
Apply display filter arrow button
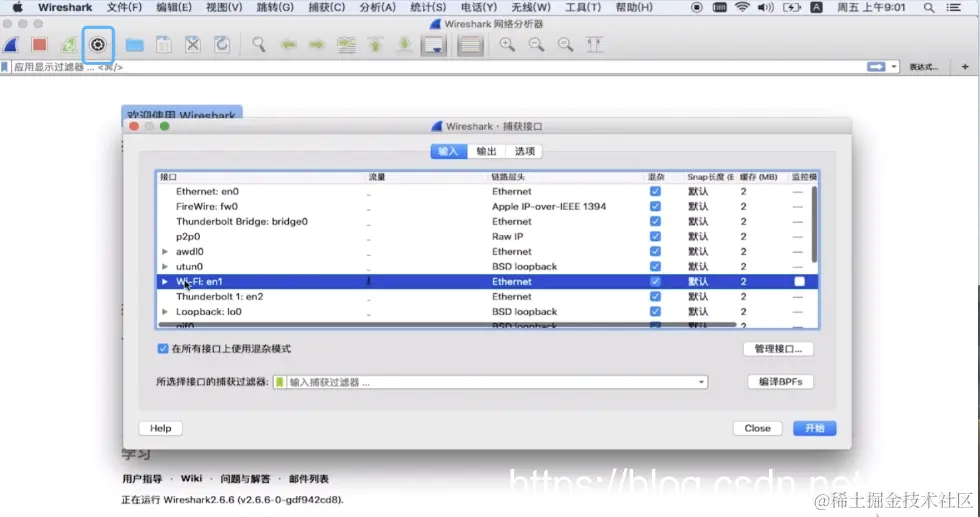(x=876, y=67)
